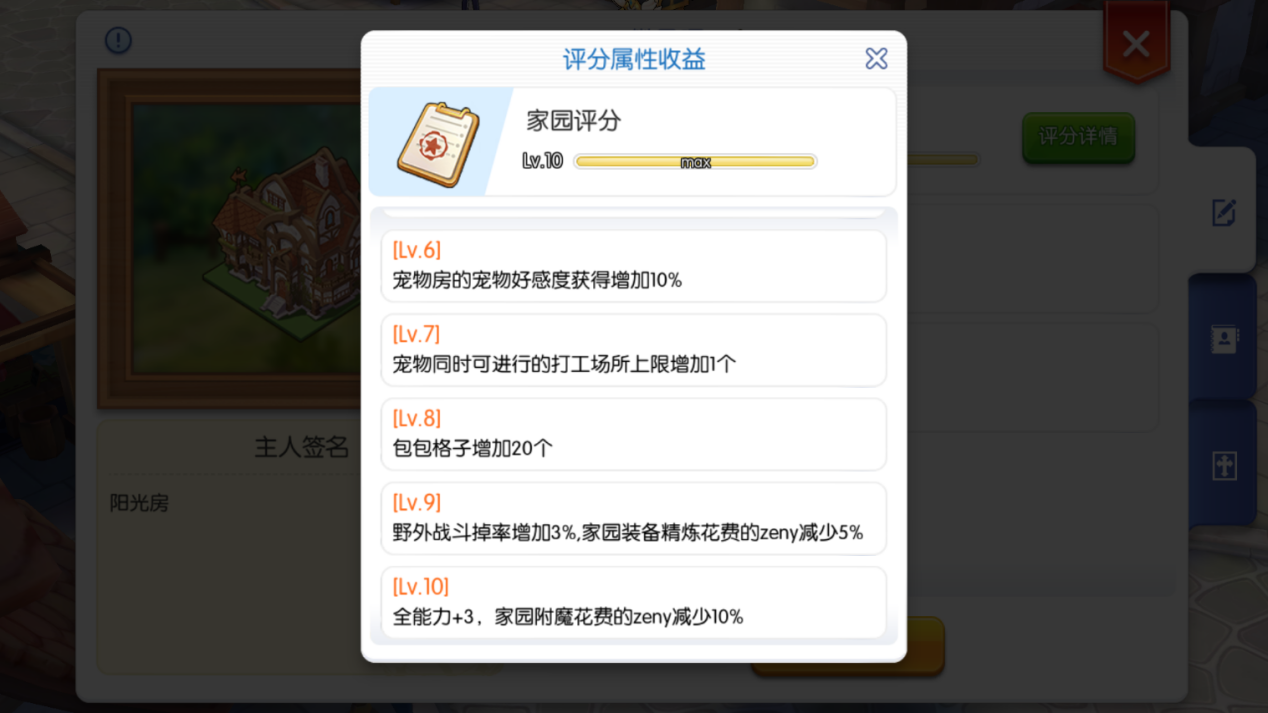Open the edit pencil sidebar tab
1268x713 pixels.
tap(1224, 212)
